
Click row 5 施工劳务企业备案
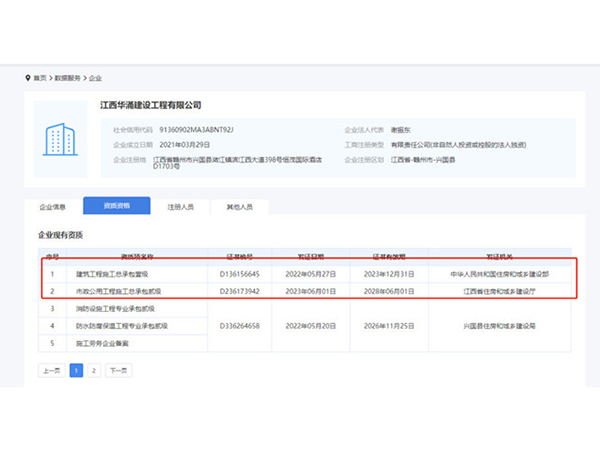(x=102, y=343)
